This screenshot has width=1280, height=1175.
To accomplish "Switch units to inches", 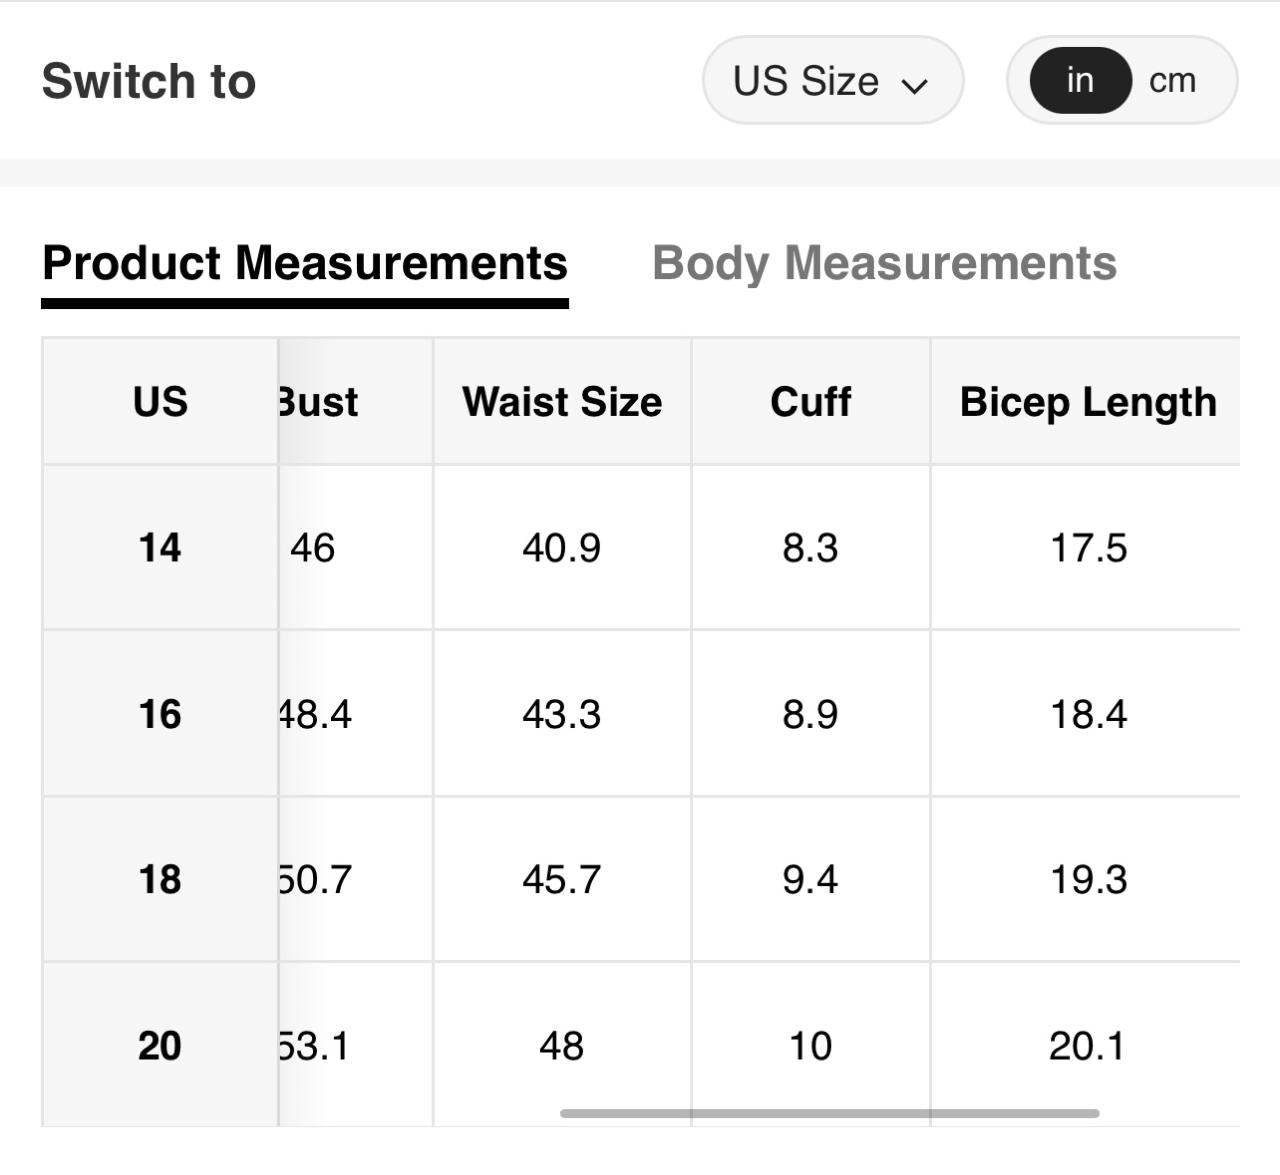I will [x=1080, y=81].
